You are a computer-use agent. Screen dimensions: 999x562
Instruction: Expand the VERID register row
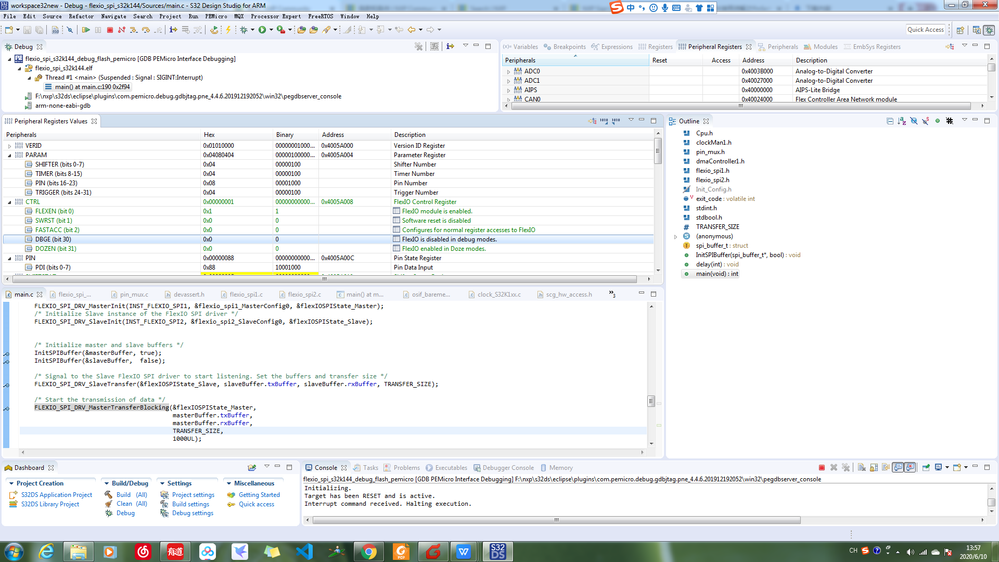(x=10, y=146)
